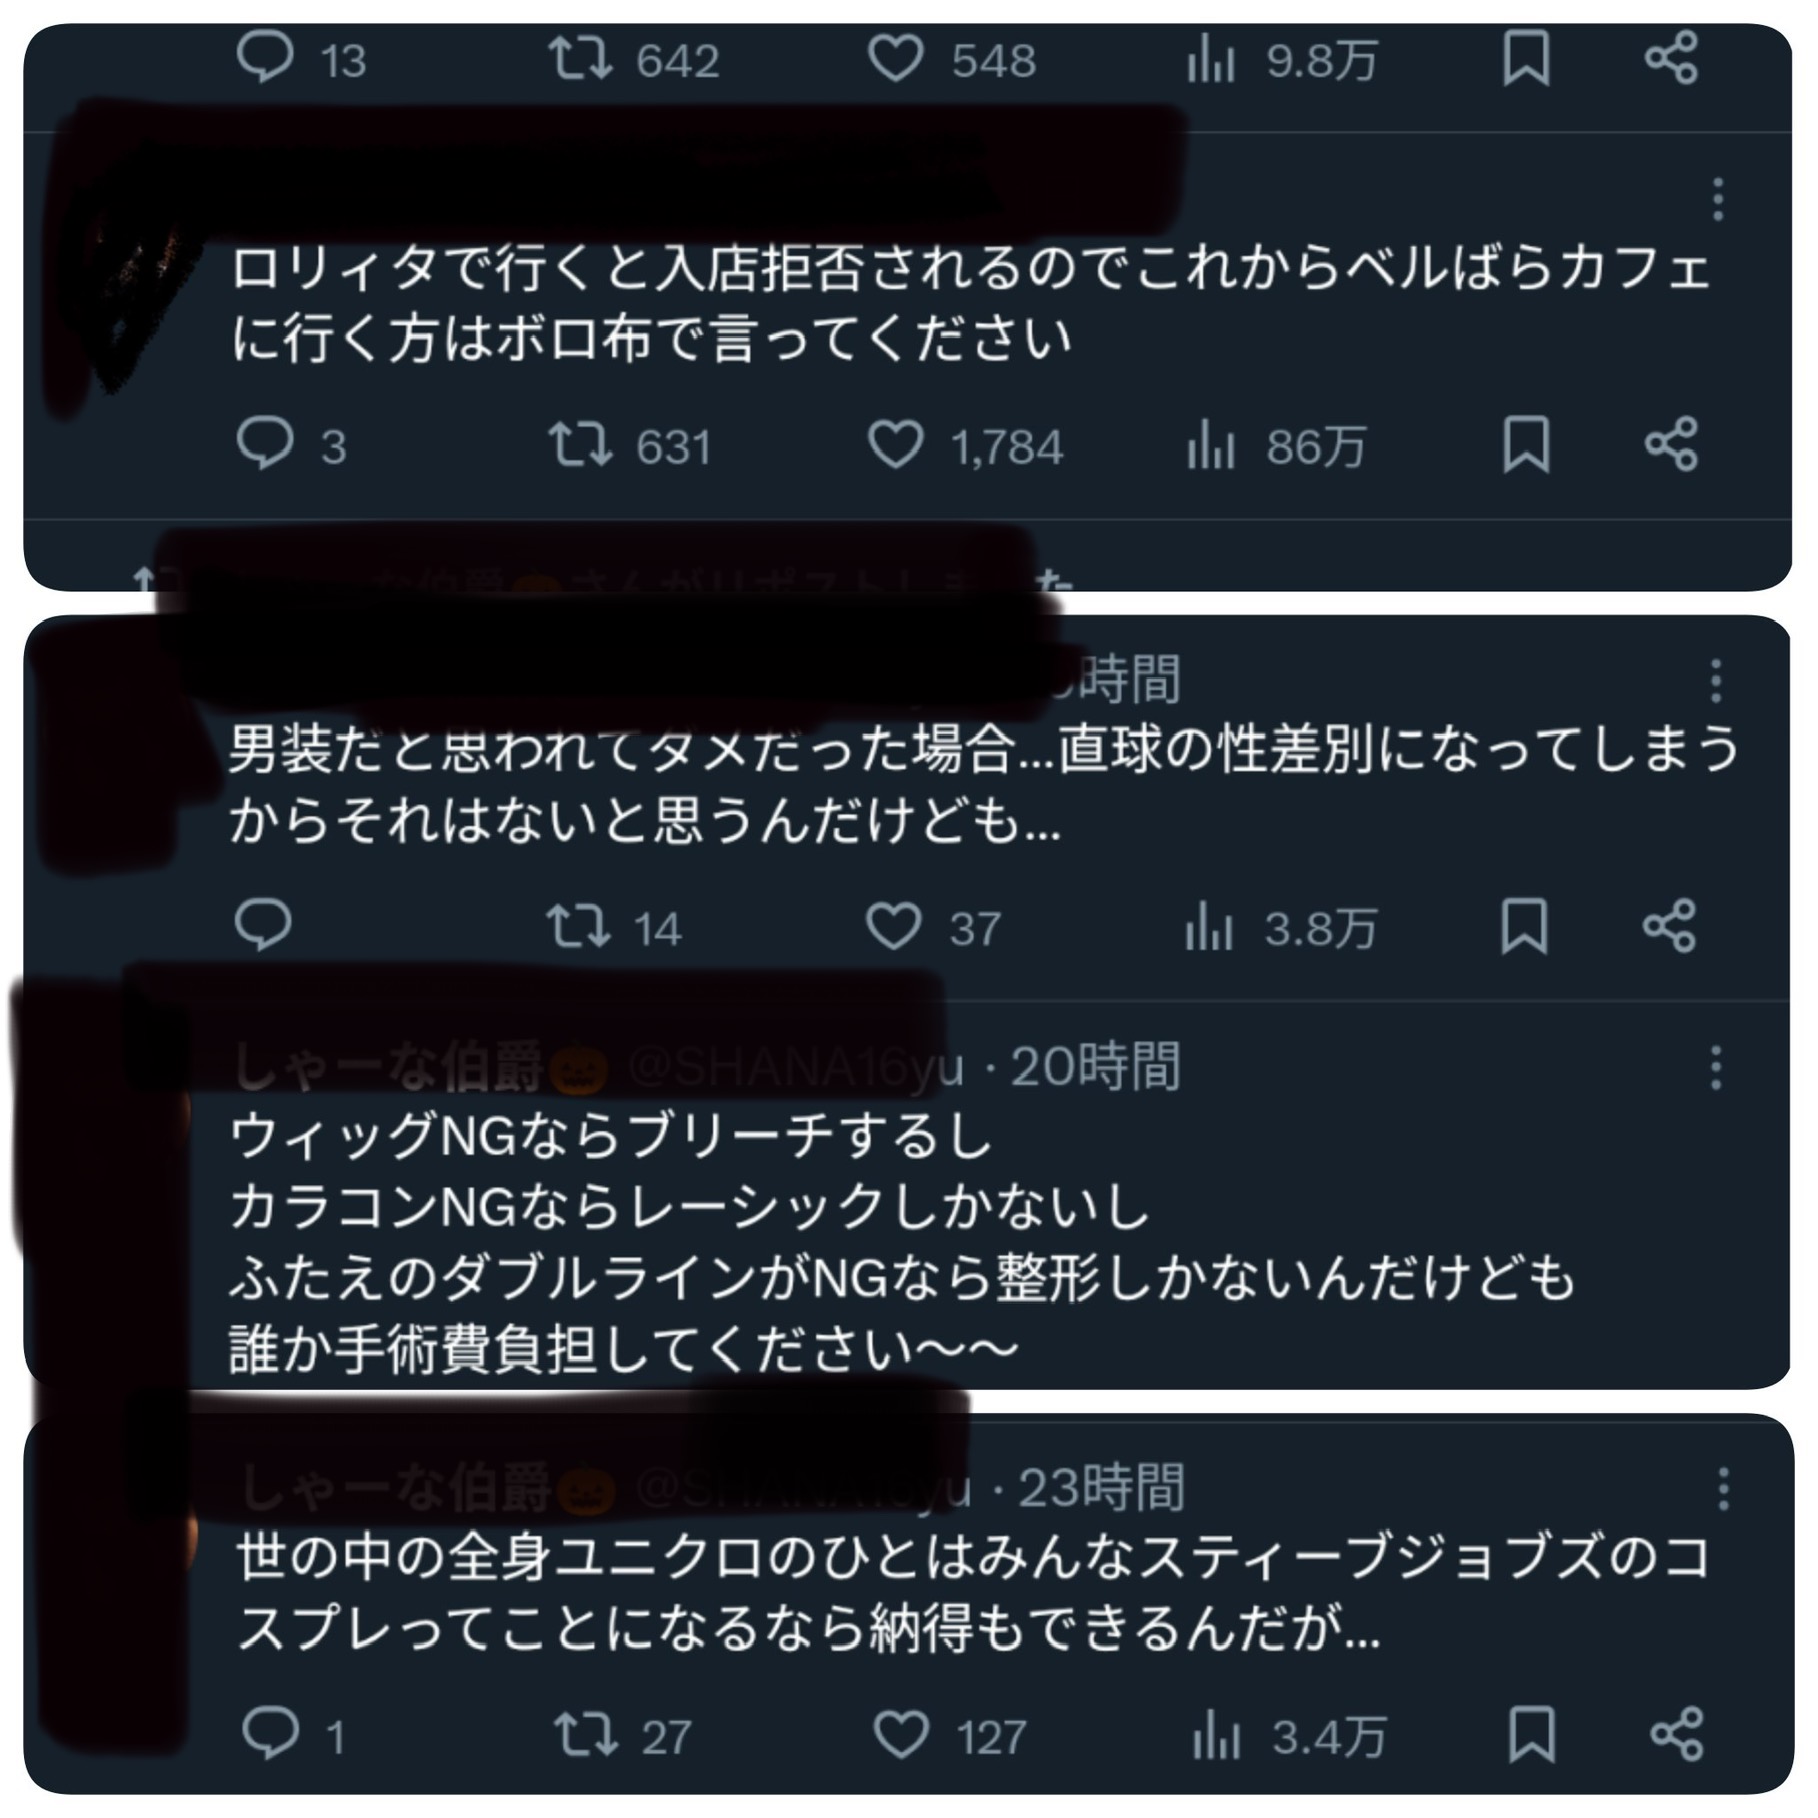Open more options on the ロリィタ tweet

pyautogui.click(x=1718, y=199)
